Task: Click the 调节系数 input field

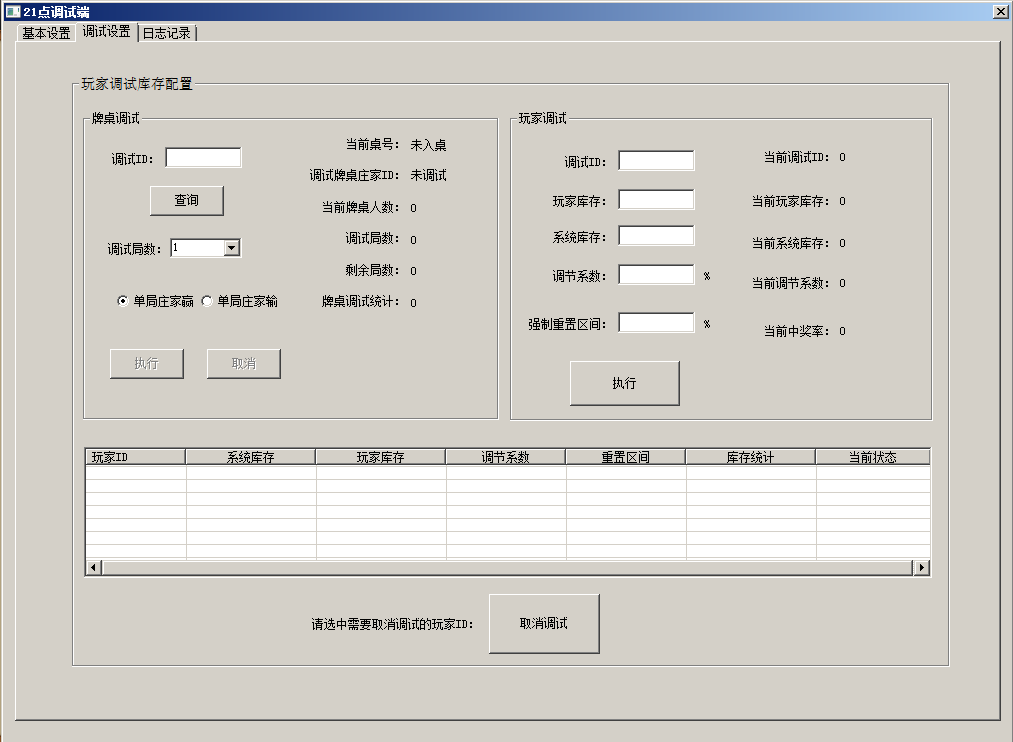Action: (x=655, y=274)
